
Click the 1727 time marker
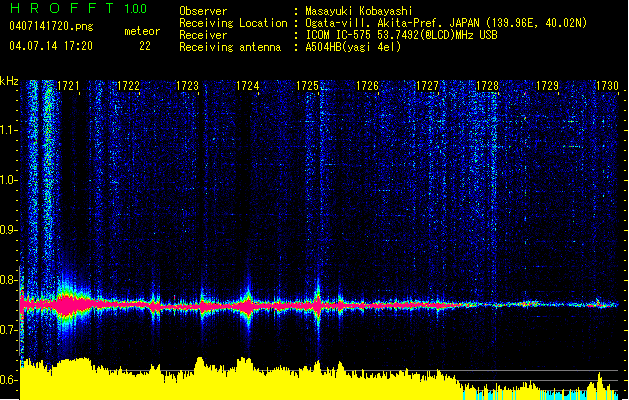[x=428, y=86]
